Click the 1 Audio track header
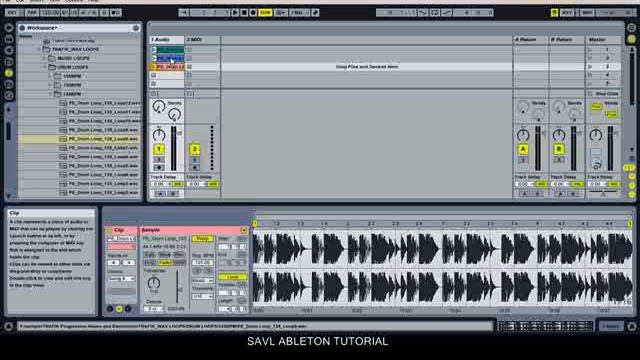The width and height of the screenshot is (640, 360). pos(167,40)
